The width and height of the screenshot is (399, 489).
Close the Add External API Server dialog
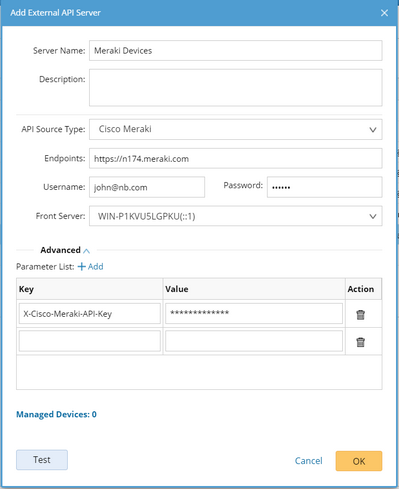384,13
